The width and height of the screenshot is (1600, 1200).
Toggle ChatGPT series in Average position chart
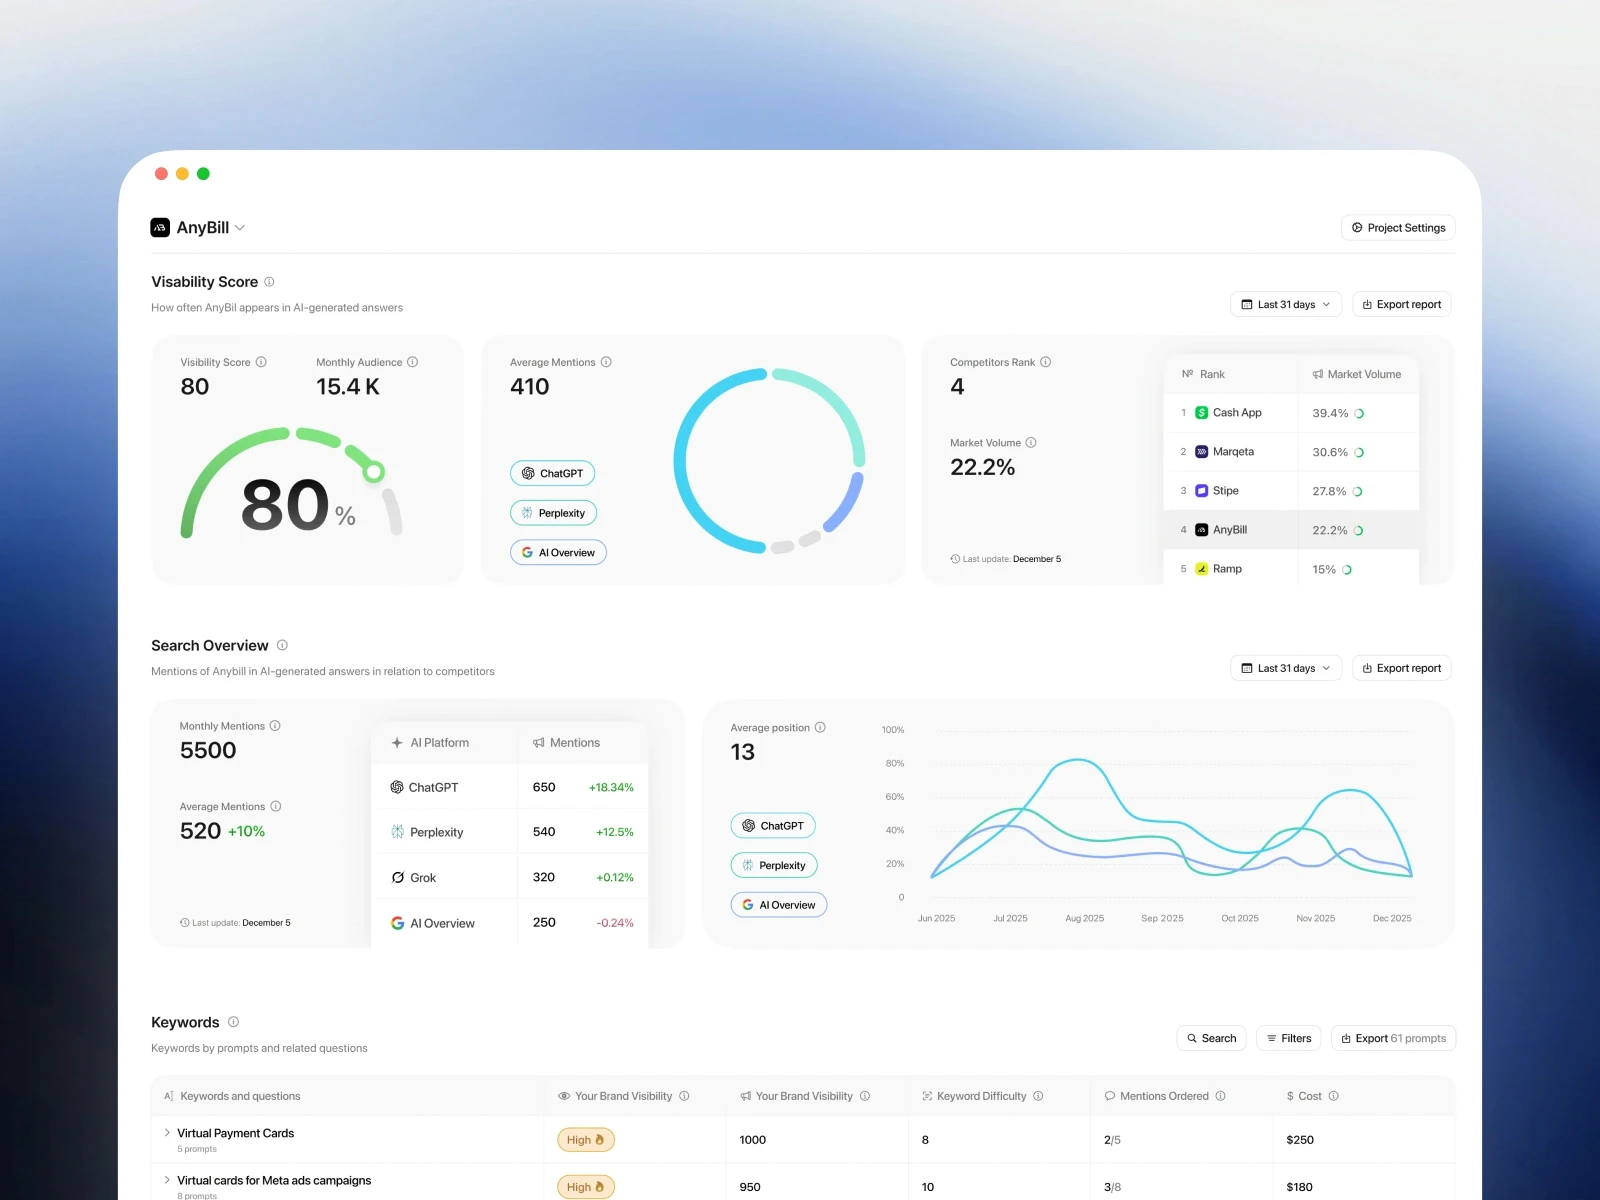point(773,826)
